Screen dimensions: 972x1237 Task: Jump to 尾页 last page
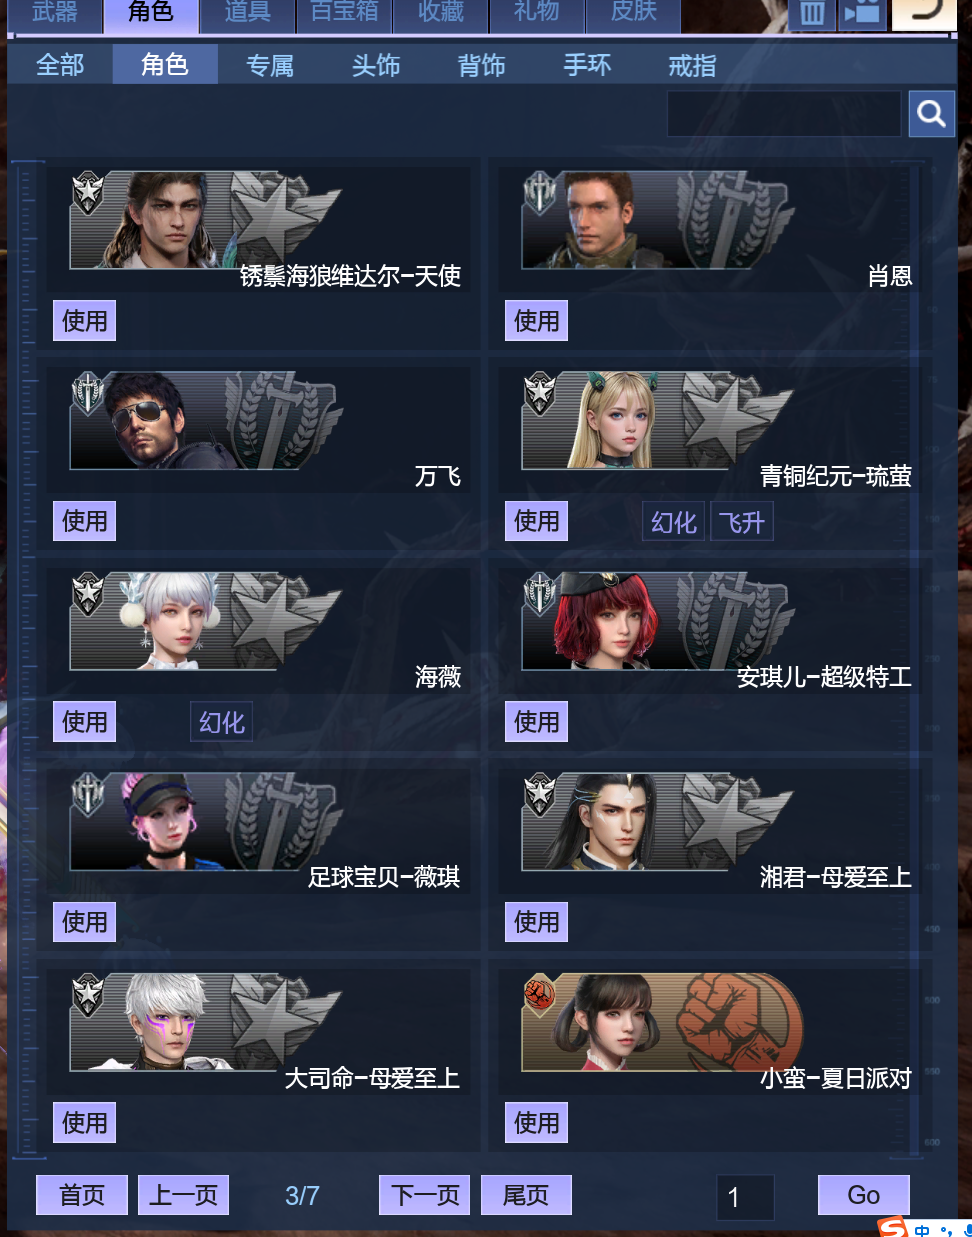coord(526,1195)
